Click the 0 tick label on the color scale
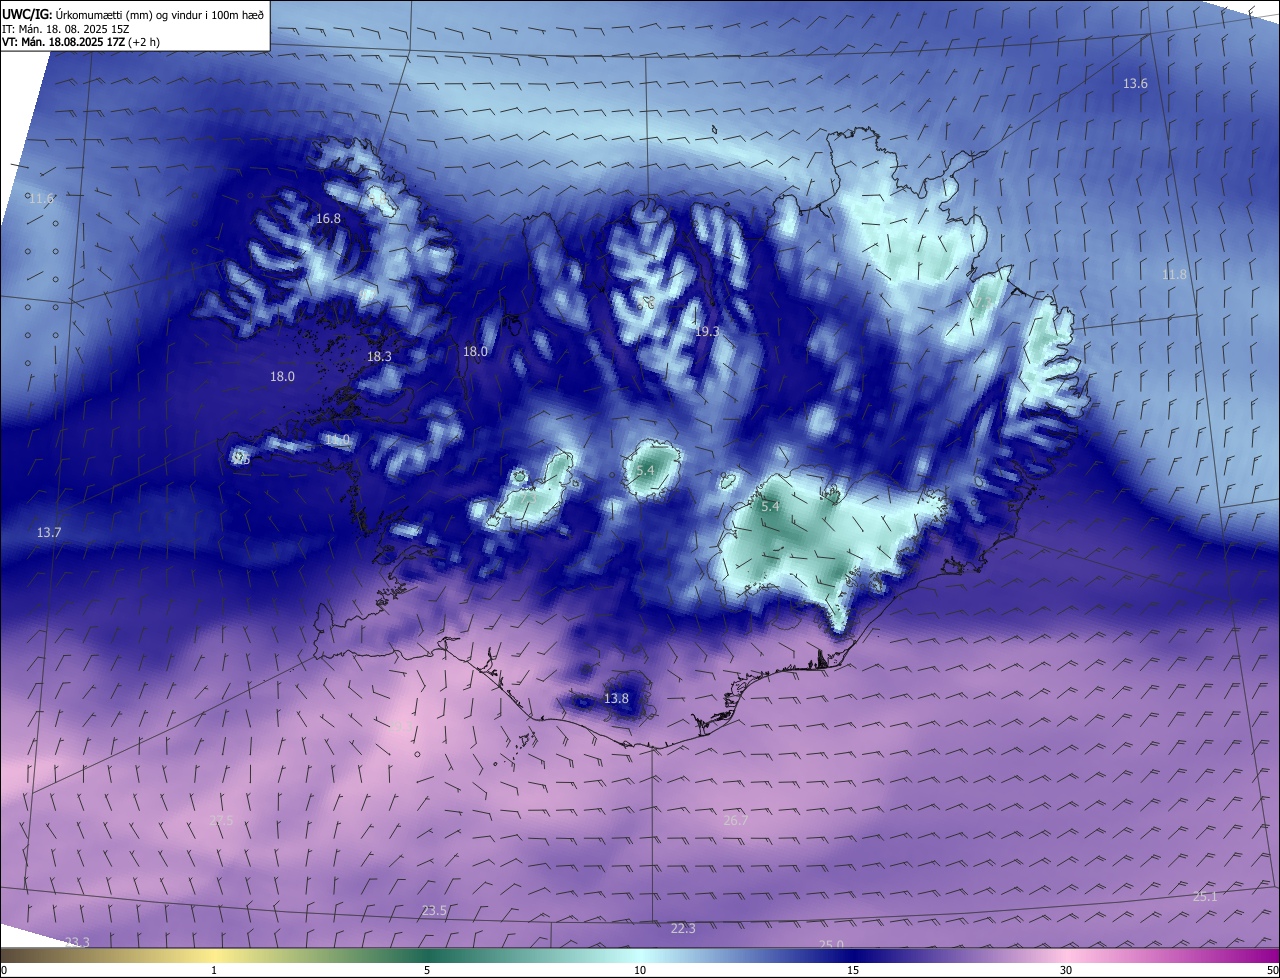This screenshot has width=1280, height=978. pos(4,970)
